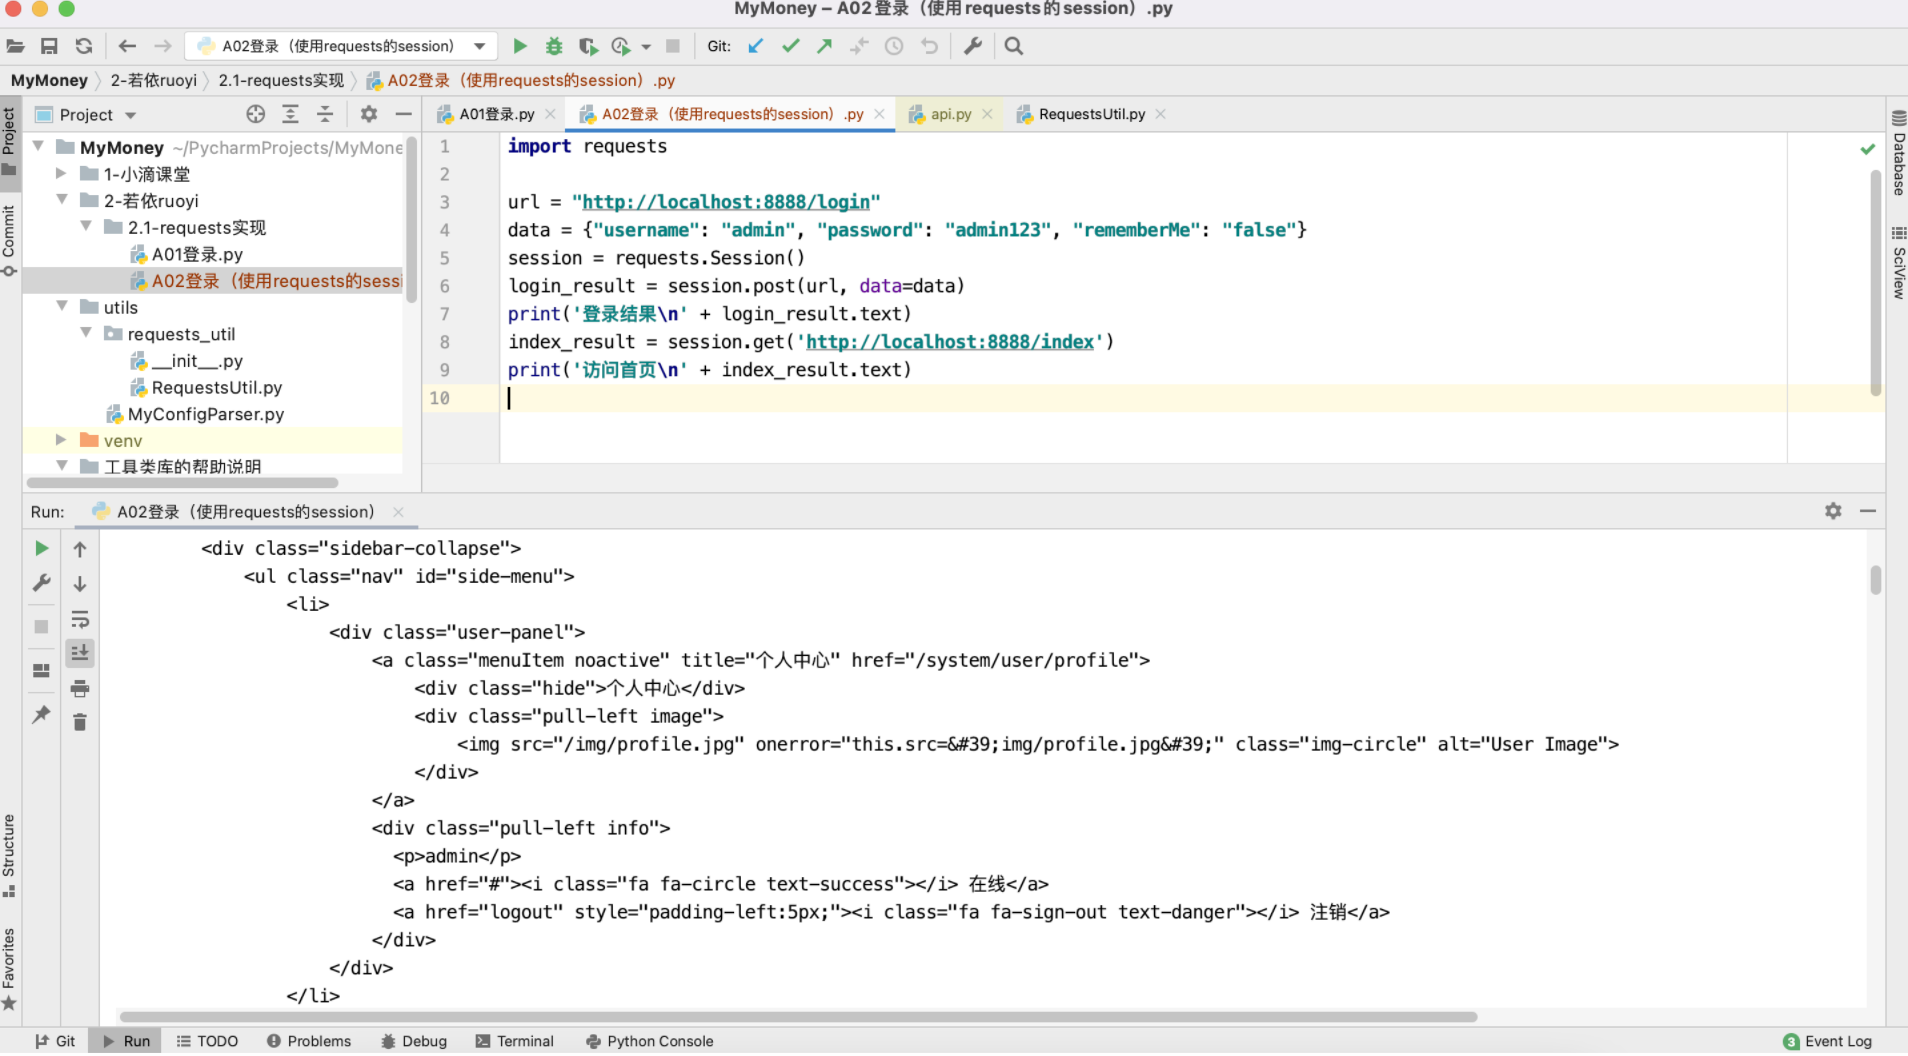Screen dimensions: 1908x1056
Task: Save all files with the disk icon
Action: (49, 46)
